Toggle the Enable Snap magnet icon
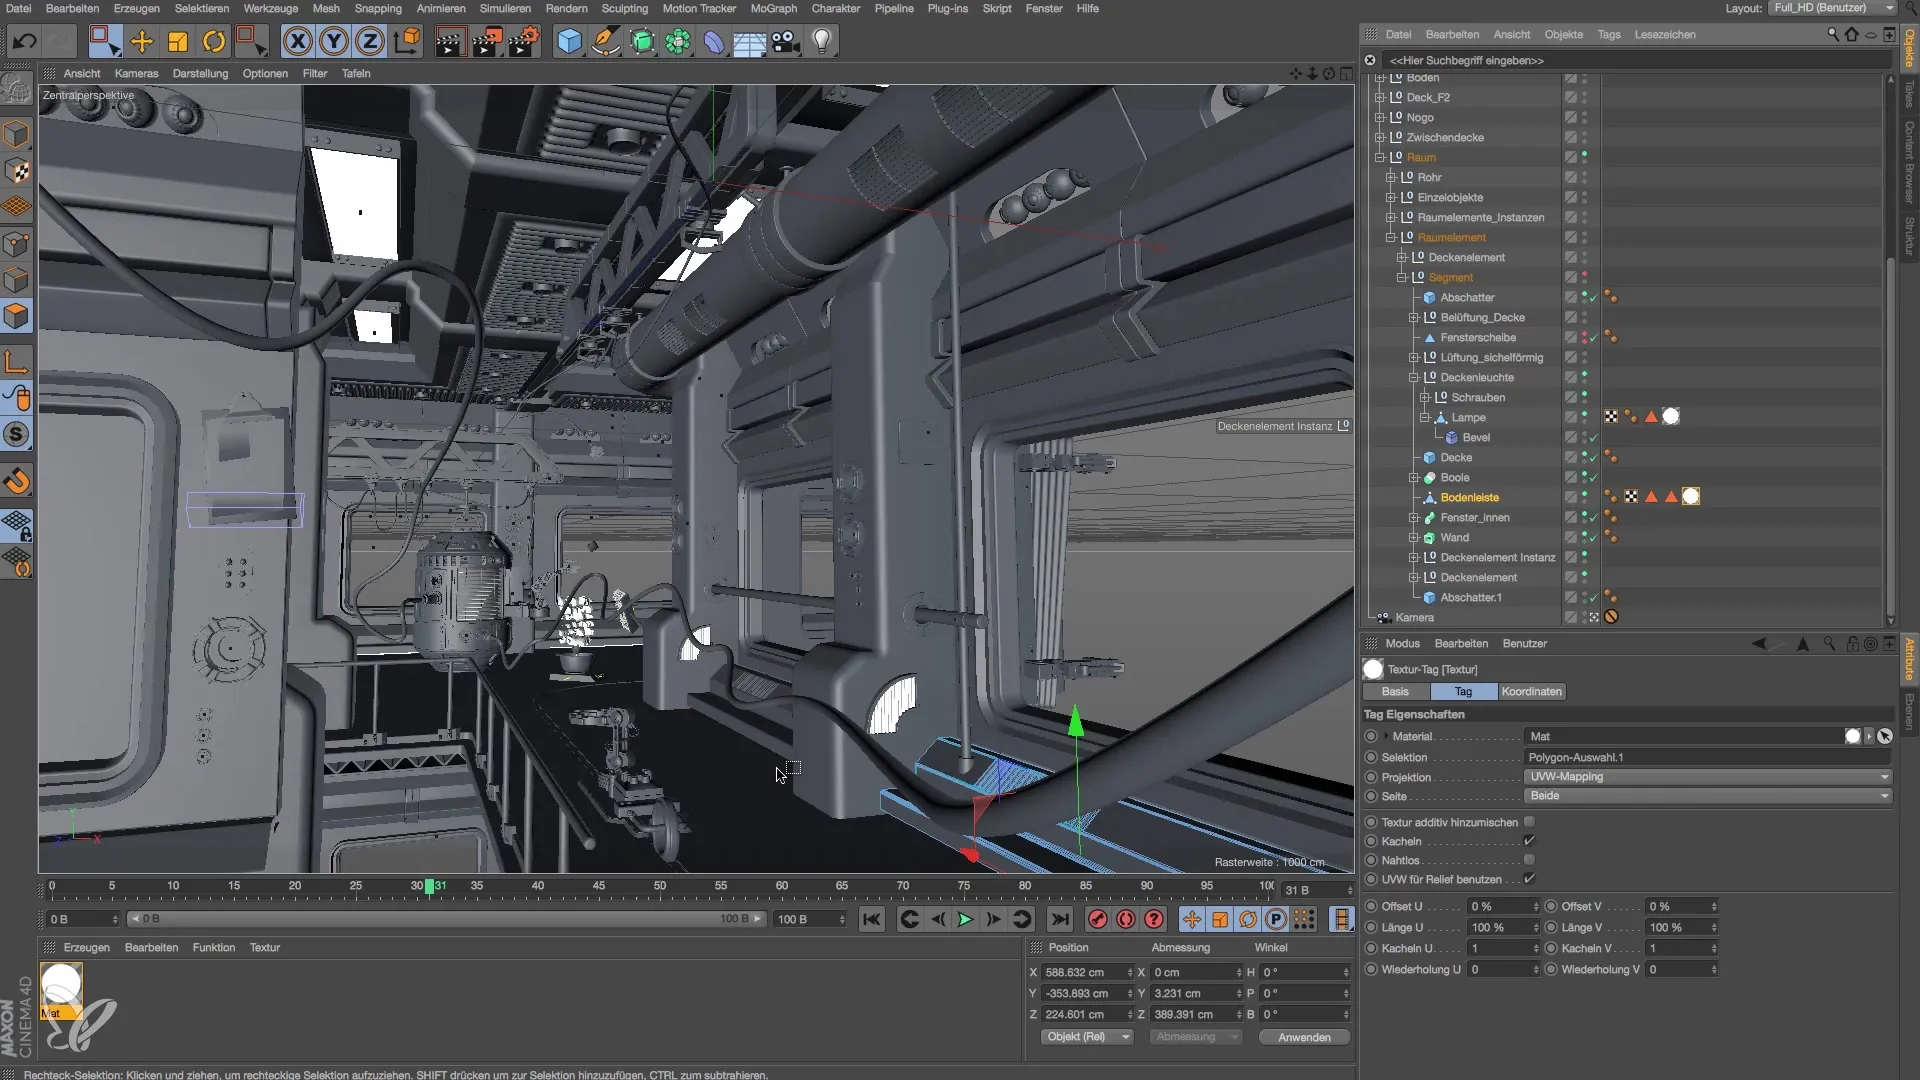This screenshot has width=1920, height=1080. (x=17, y=481)
